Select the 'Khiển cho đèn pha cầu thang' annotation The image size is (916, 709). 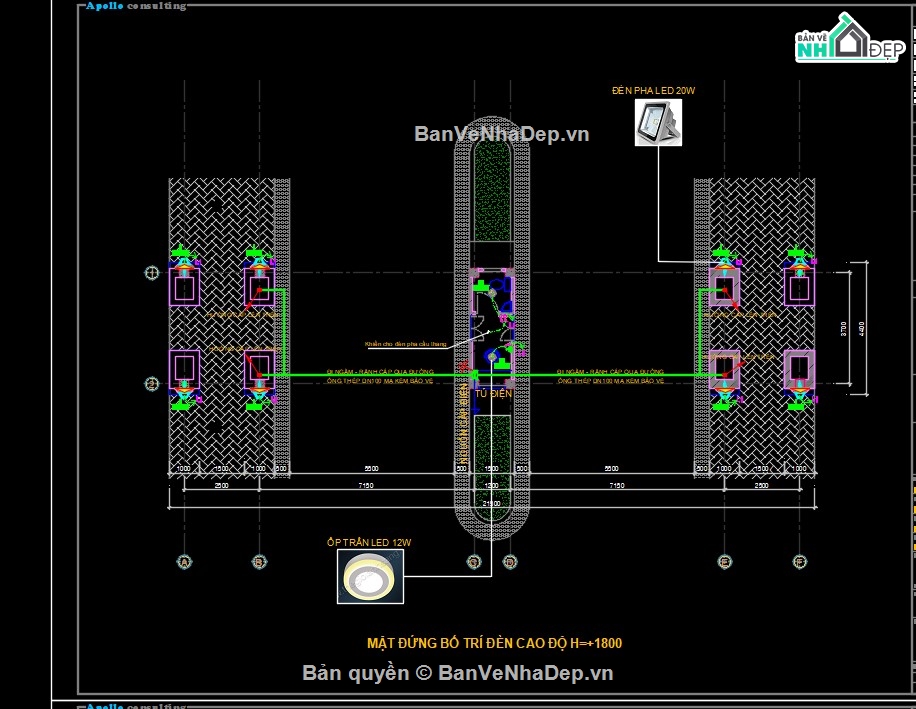coord(405,344)
